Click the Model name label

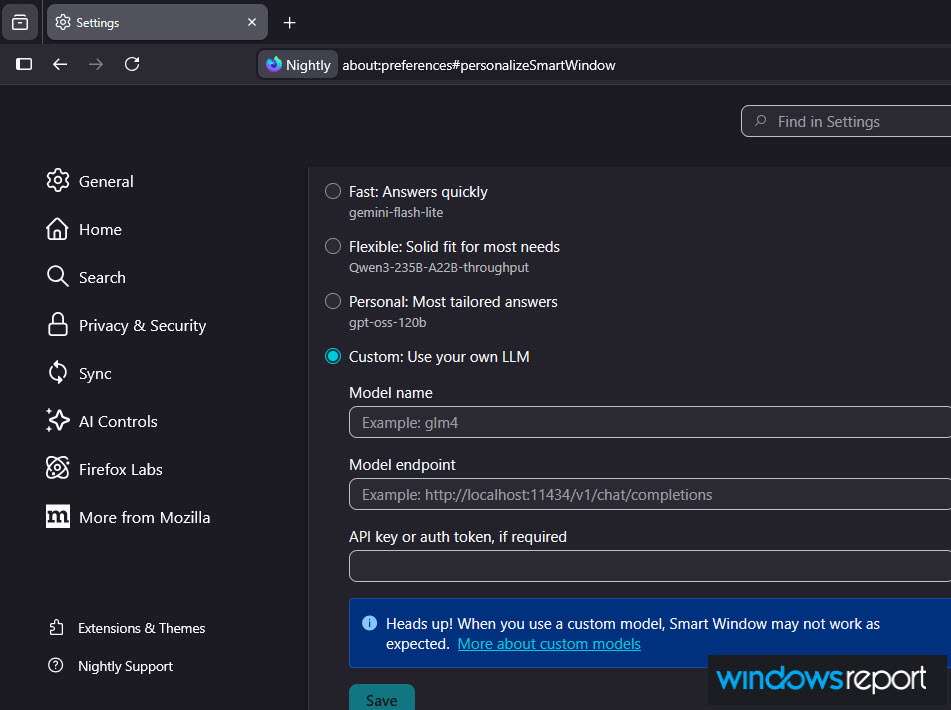point(391,393)
